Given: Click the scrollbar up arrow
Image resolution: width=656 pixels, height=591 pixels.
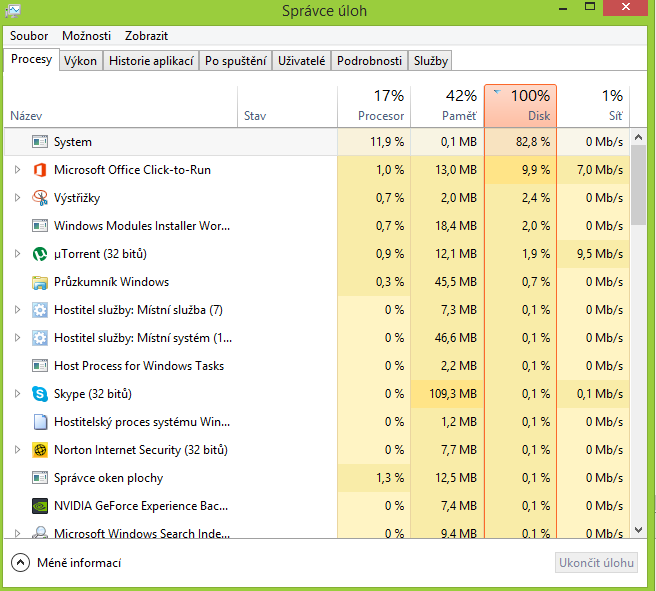Looking at the screenshot, I should [638, 137].
